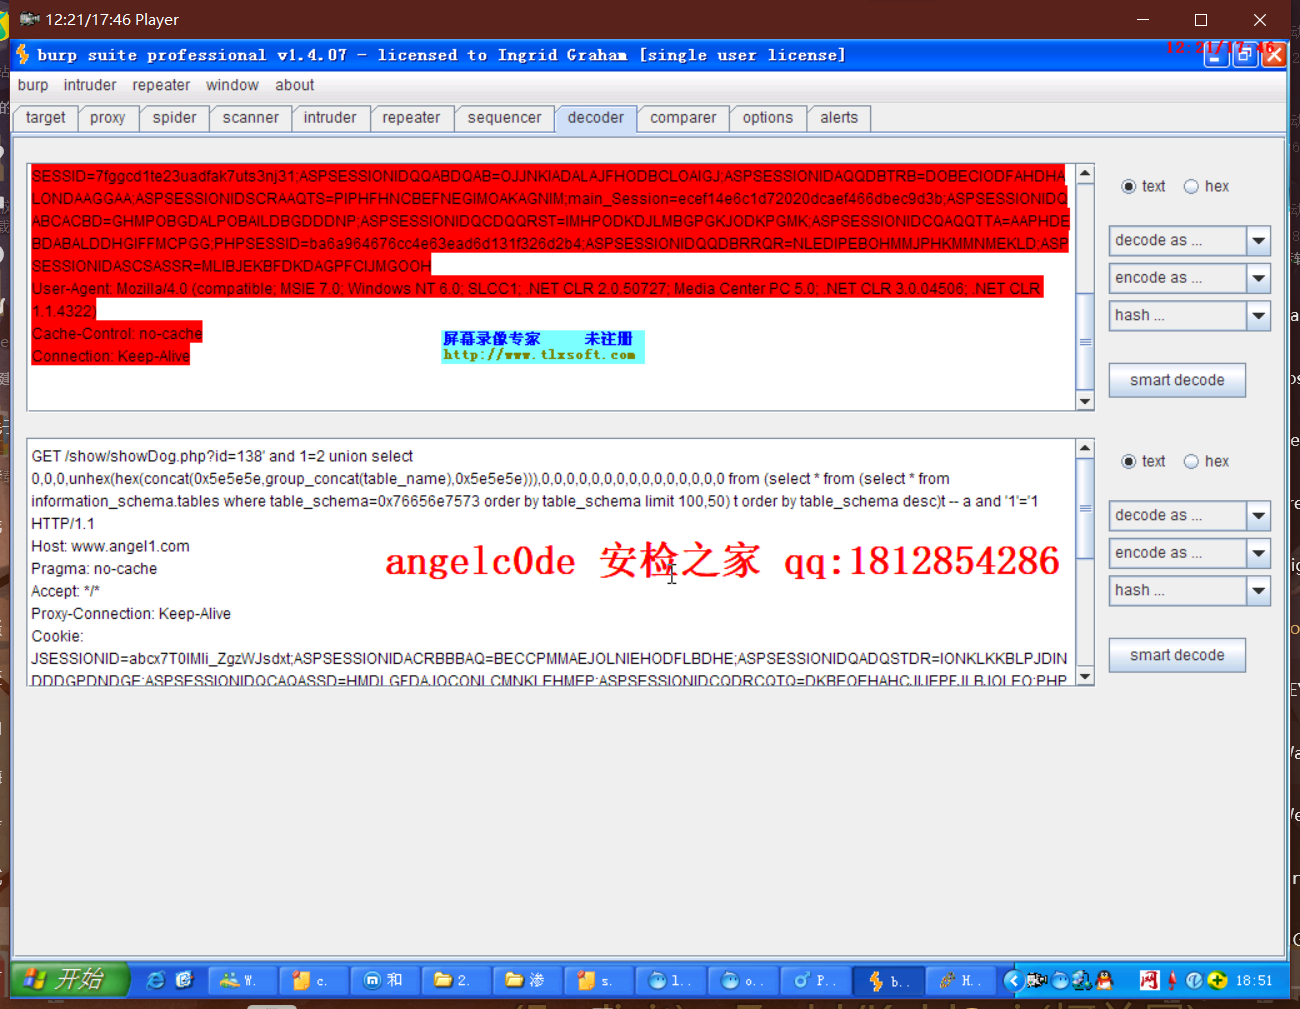1300x1009 pixels.
Task: Open upper 'decode as ...' dropdown
Action: click(x=1189, y=240)
